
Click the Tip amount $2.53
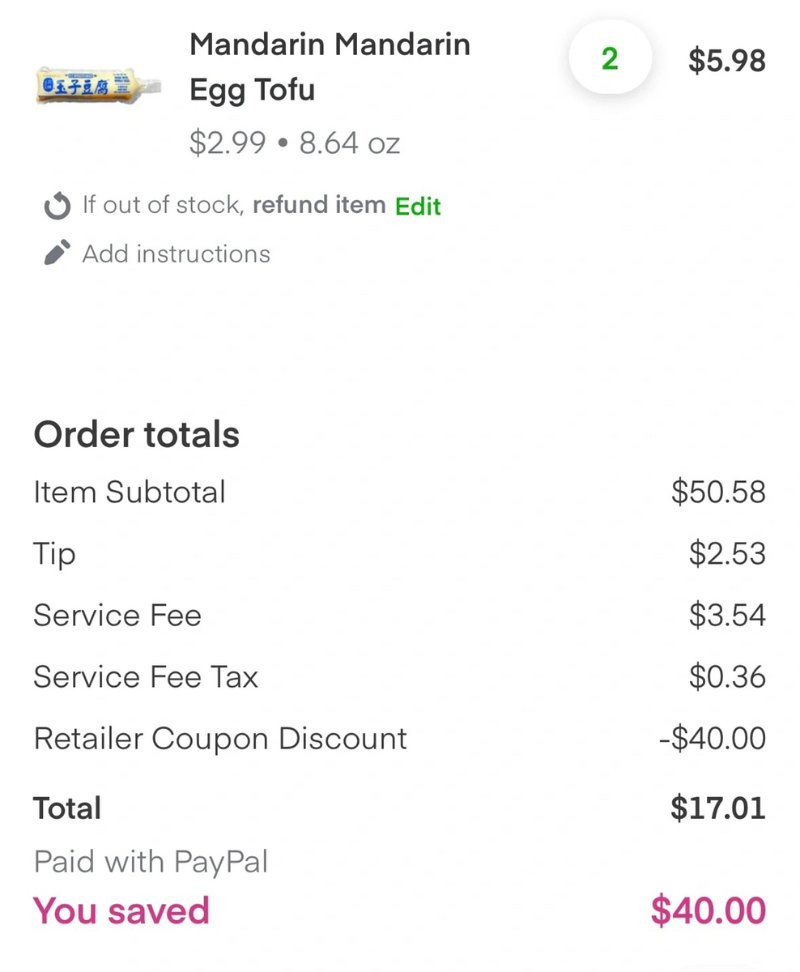click(x=727, y=553)
